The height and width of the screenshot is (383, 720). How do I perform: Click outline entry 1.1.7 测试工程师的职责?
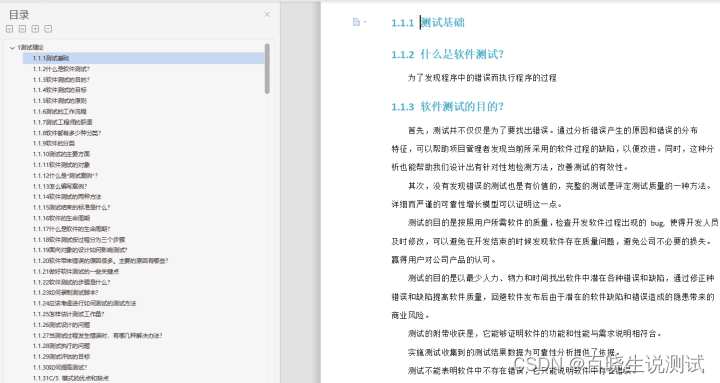(62, 122)
